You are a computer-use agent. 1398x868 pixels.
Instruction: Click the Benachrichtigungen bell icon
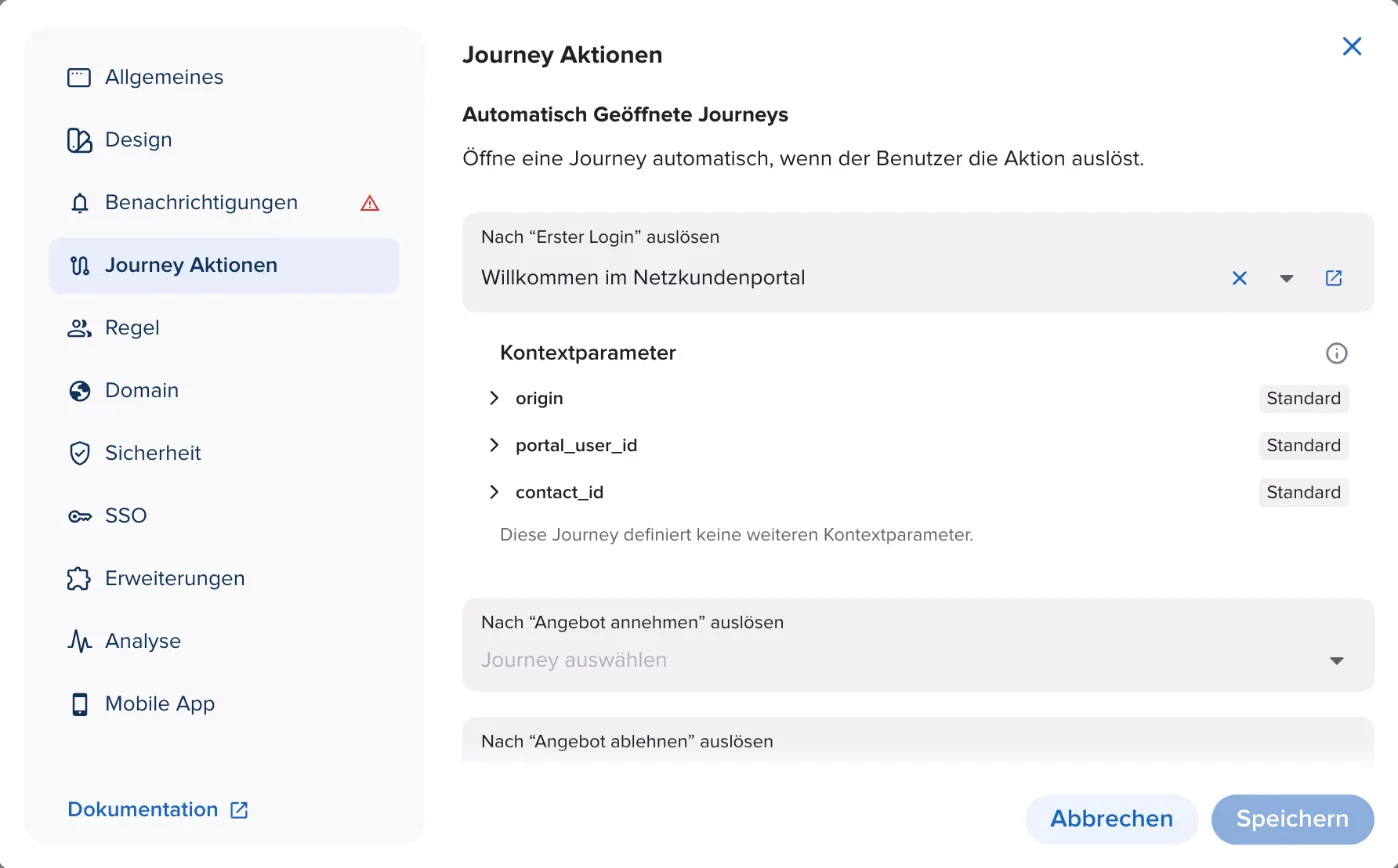79,203
